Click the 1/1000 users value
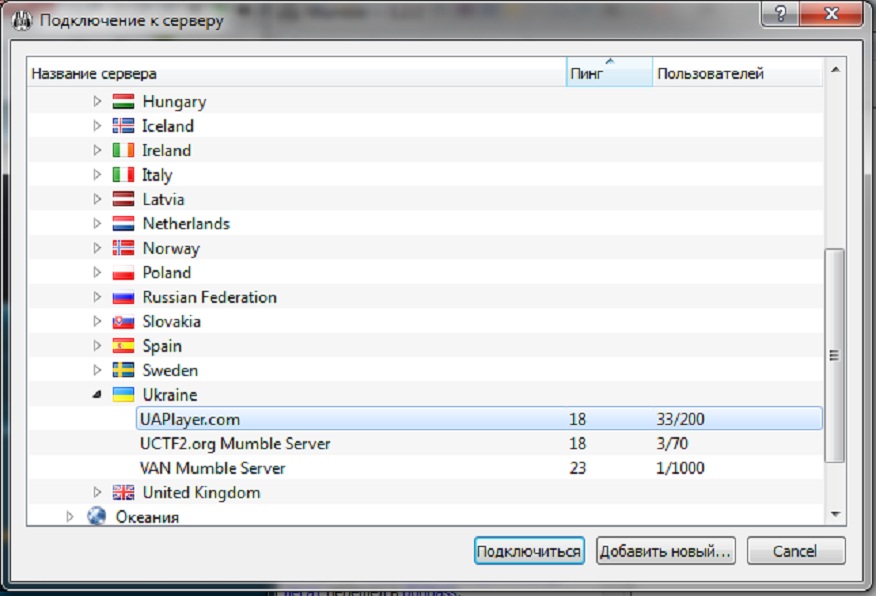 (680, 468)
